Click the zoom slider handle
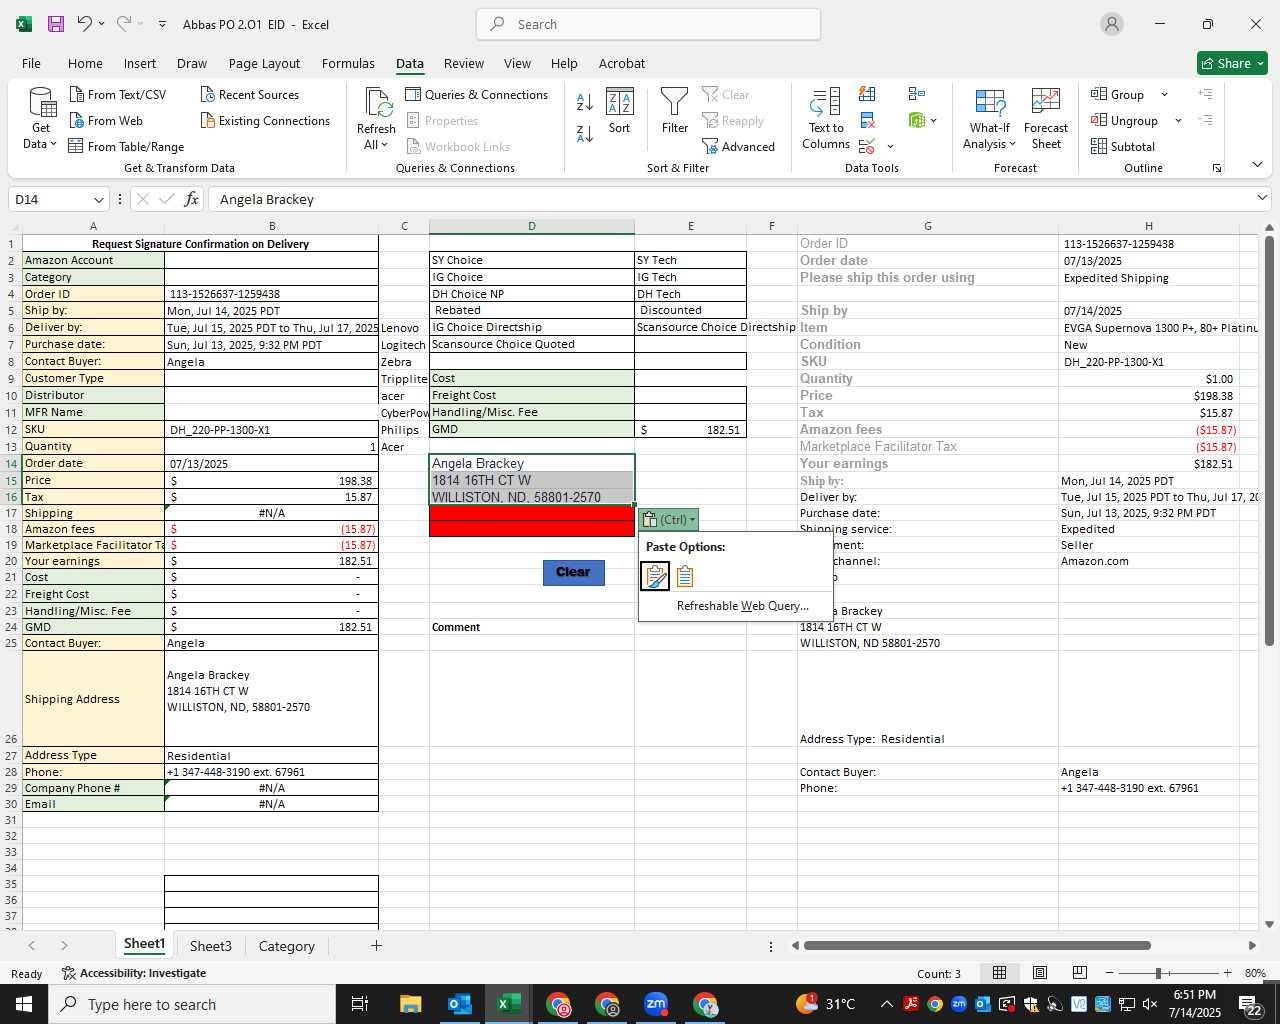 click(1158, 973)
